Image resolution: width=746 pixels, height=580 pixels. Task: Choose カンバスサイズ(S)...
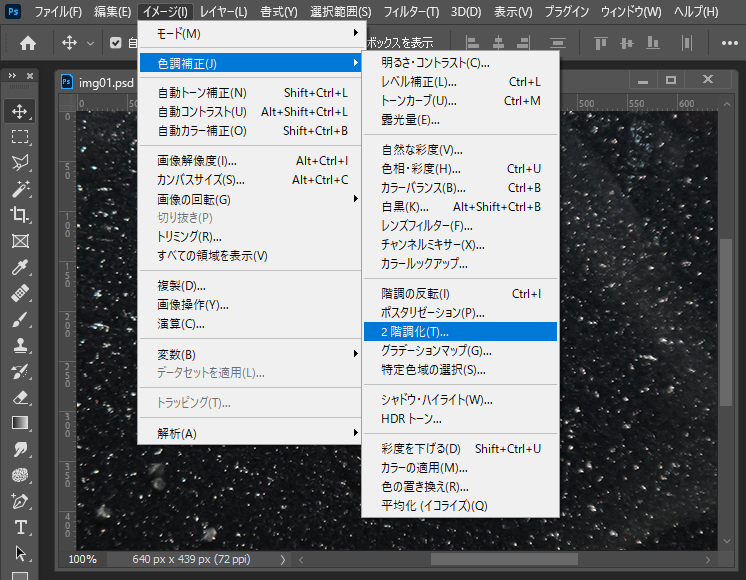(251, 180)
